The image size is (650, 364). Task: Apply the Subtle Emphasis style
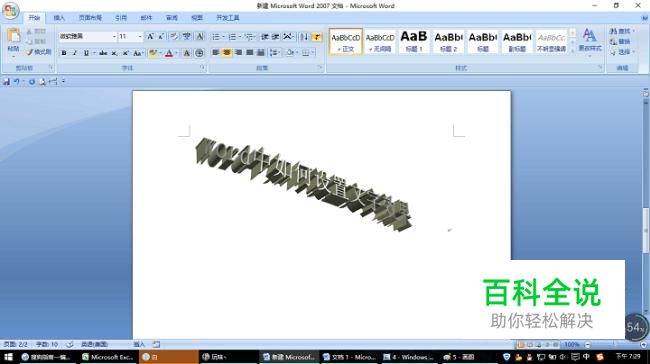[551, 41]
